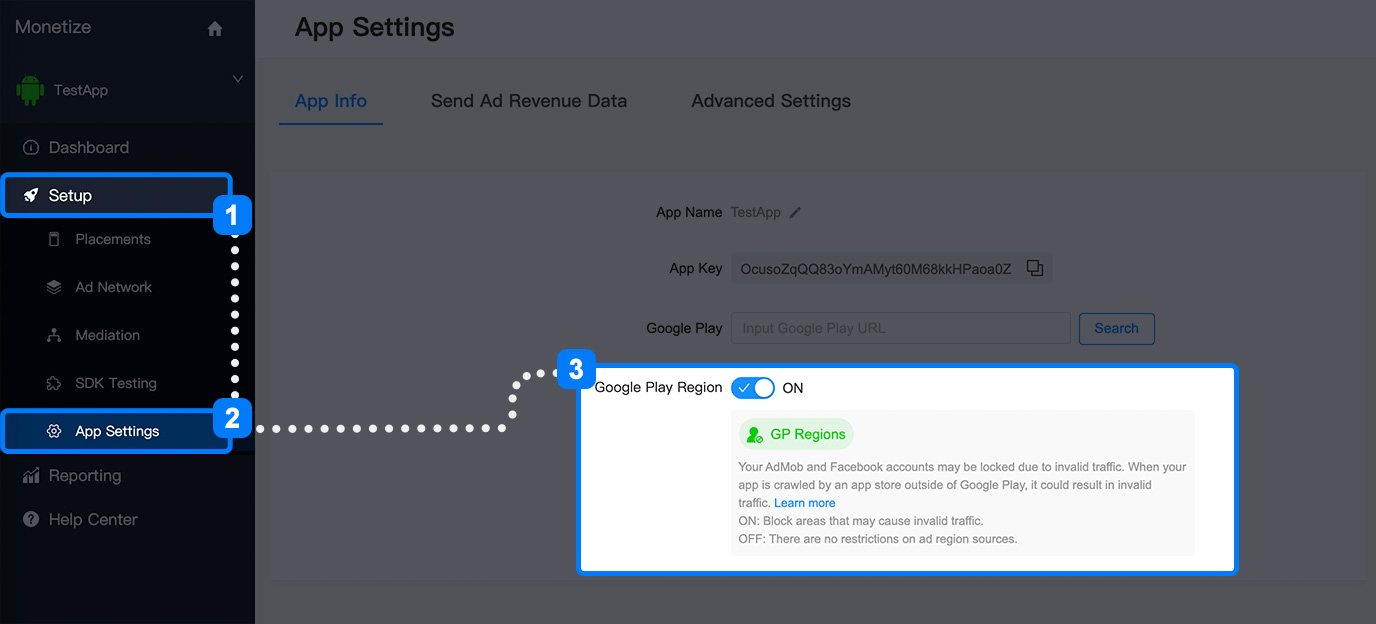Screen dimensions: 1376x624
Task: Copy the App Key with copy icon
Action: (x=1035, y=268)
